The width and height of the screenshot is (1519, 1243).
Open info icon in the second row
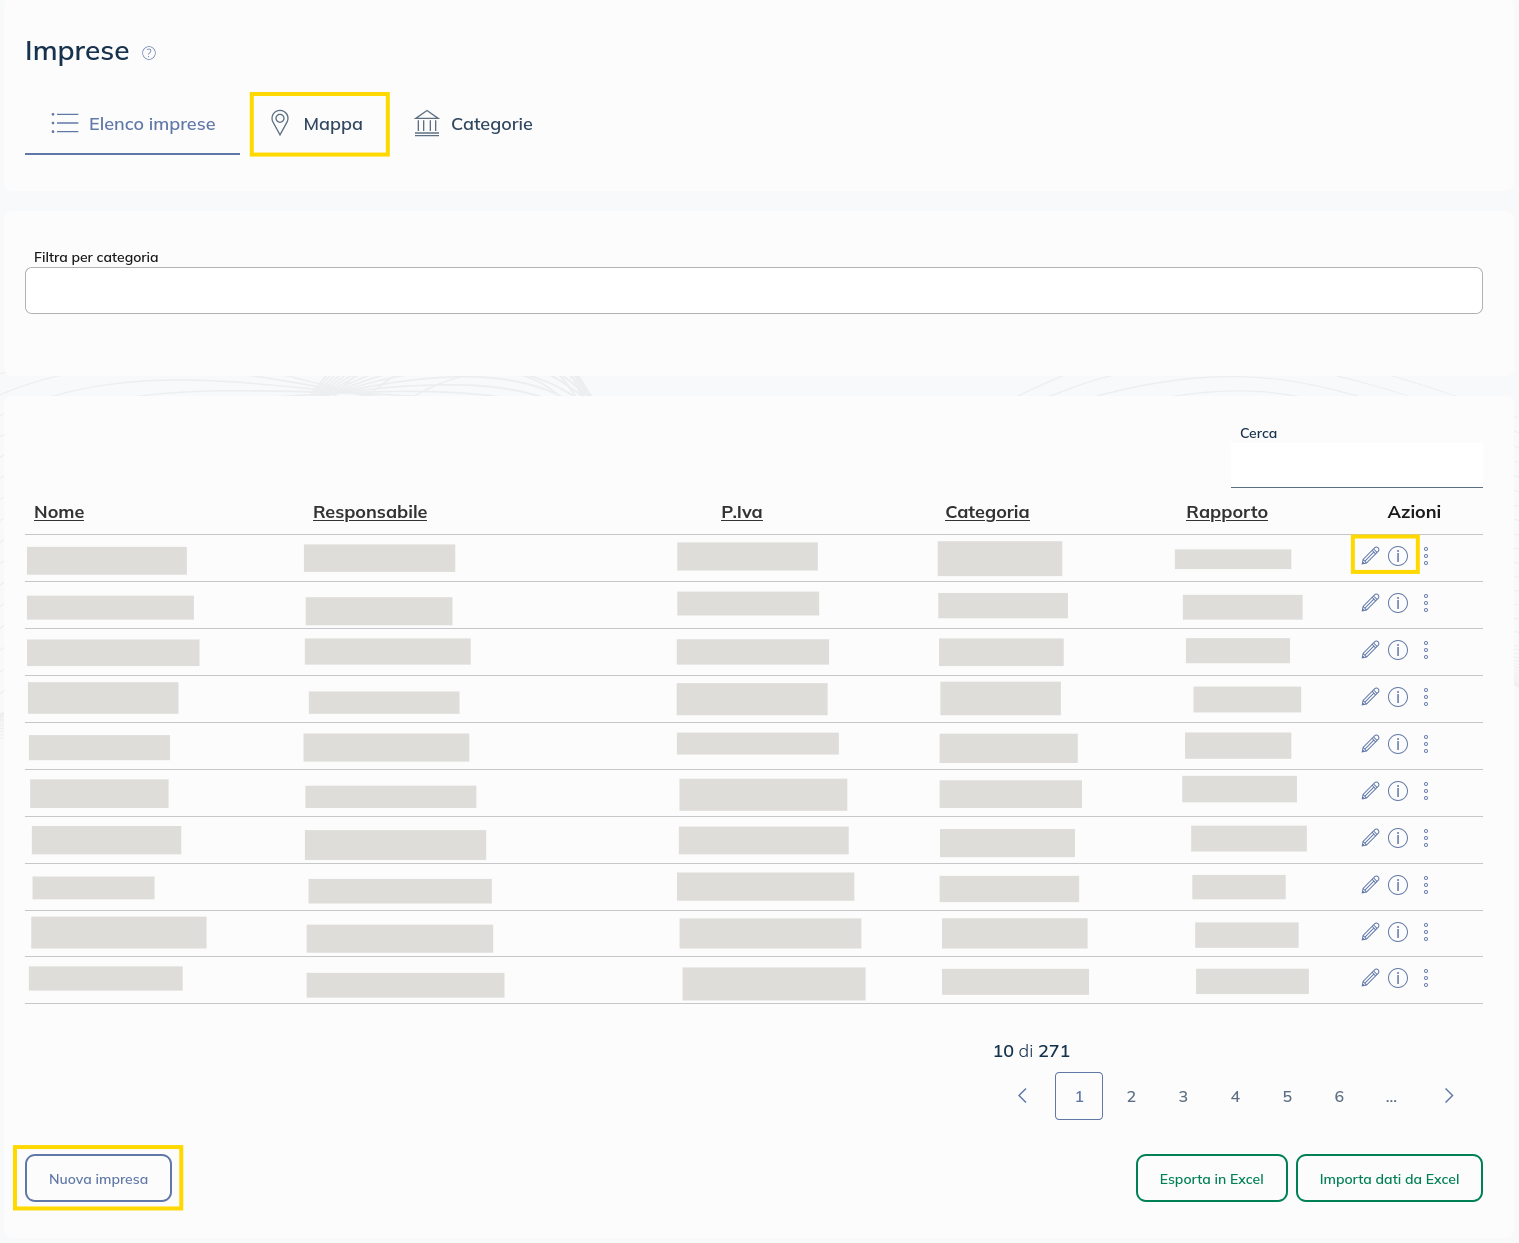click(1398, 603)
